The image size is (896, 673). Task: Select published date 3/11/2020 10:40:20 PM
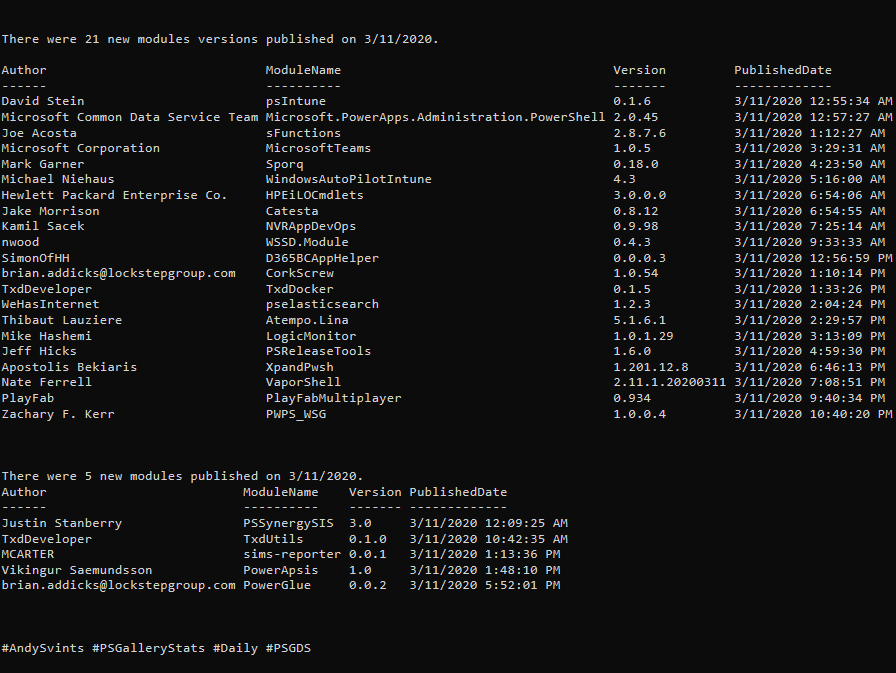813,414
